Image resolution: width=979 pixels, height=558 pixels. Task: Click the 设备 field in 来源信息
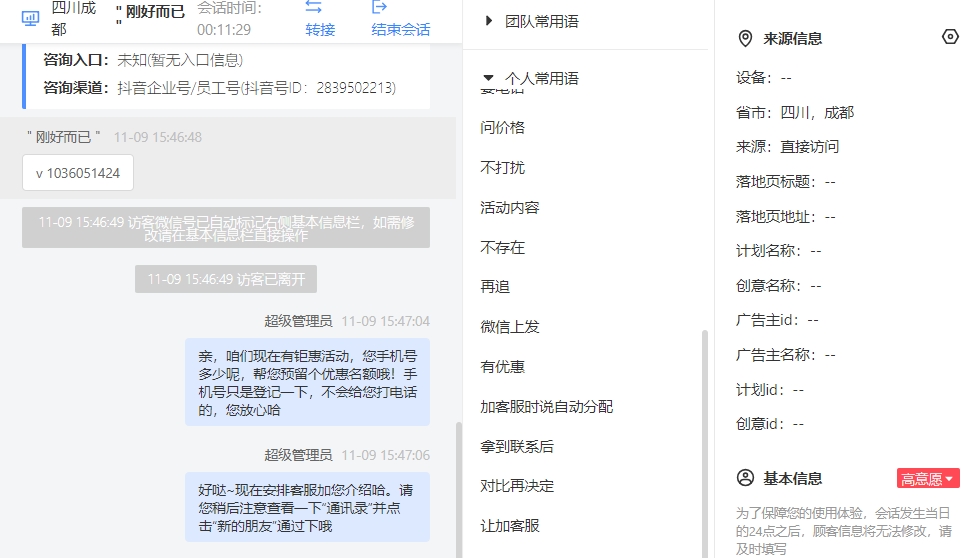click(764, 77)
